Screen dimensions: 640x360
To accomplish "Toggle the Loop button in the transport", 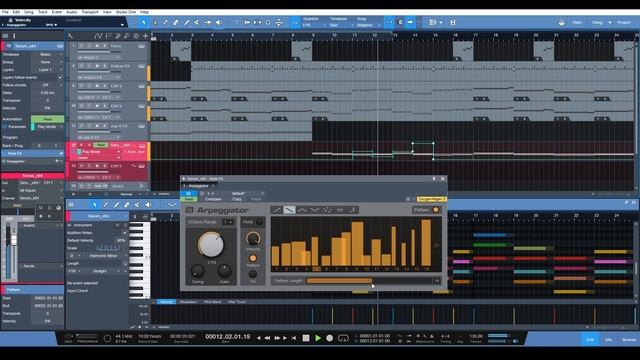I will coord(343,338).
